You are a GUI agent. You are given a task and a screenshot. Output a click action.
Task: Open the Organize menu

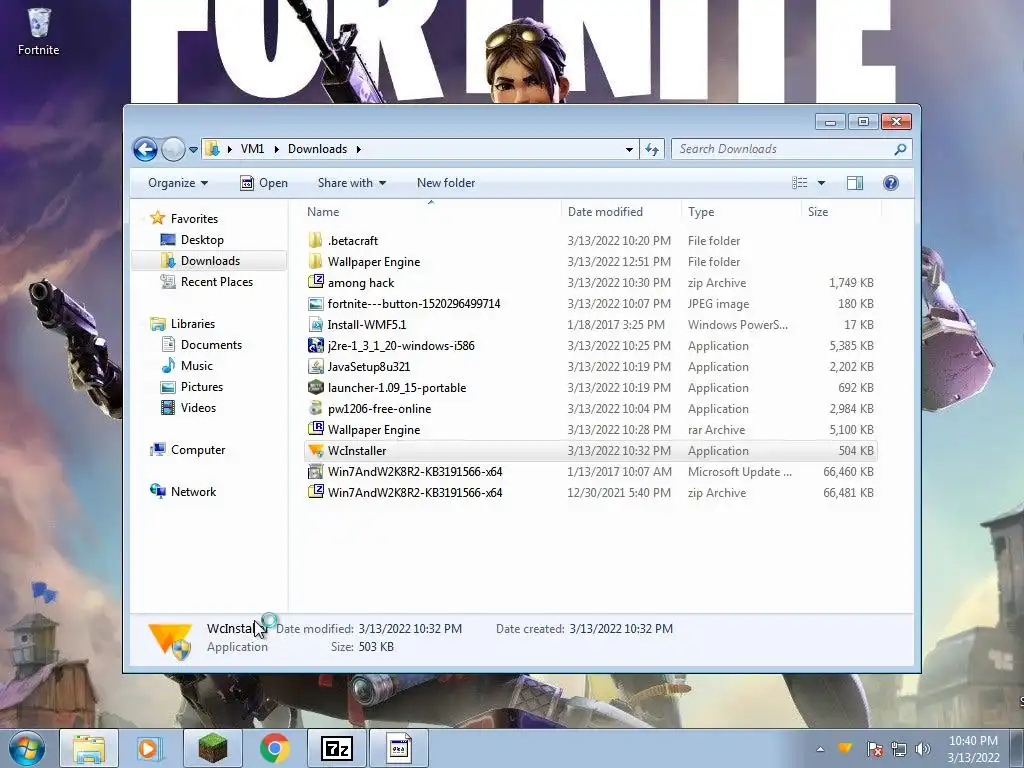coord(178,183)
